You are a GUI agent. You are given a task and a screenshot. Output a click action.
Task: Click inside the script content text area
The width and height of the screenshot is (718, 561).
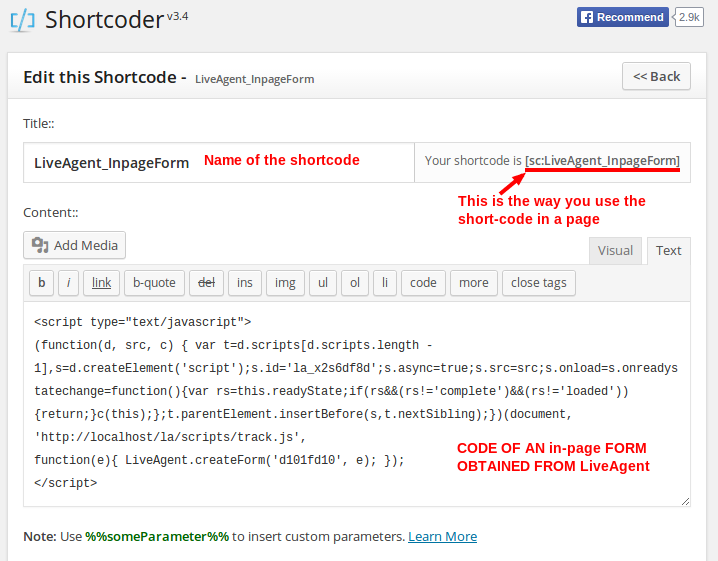[x=357, y=404]
